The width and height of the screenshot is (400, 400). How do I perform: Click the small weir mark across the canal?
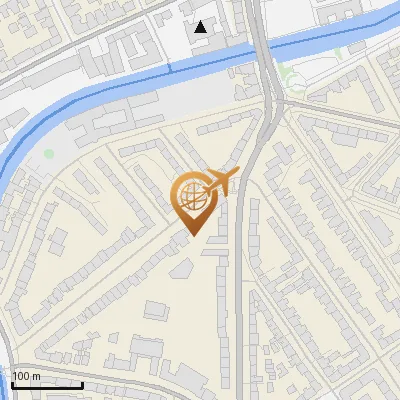point(170,69)
